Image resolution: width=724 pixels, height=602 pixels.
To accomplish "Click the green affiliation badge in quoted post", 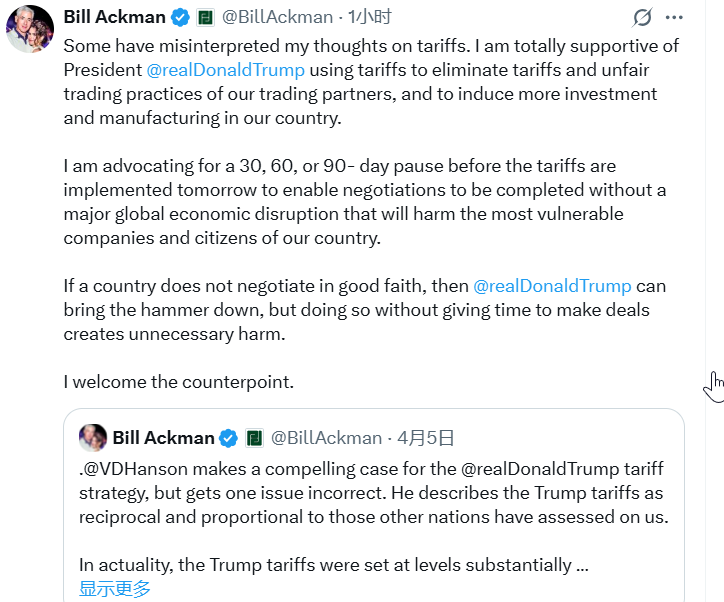I will point(254,438).
